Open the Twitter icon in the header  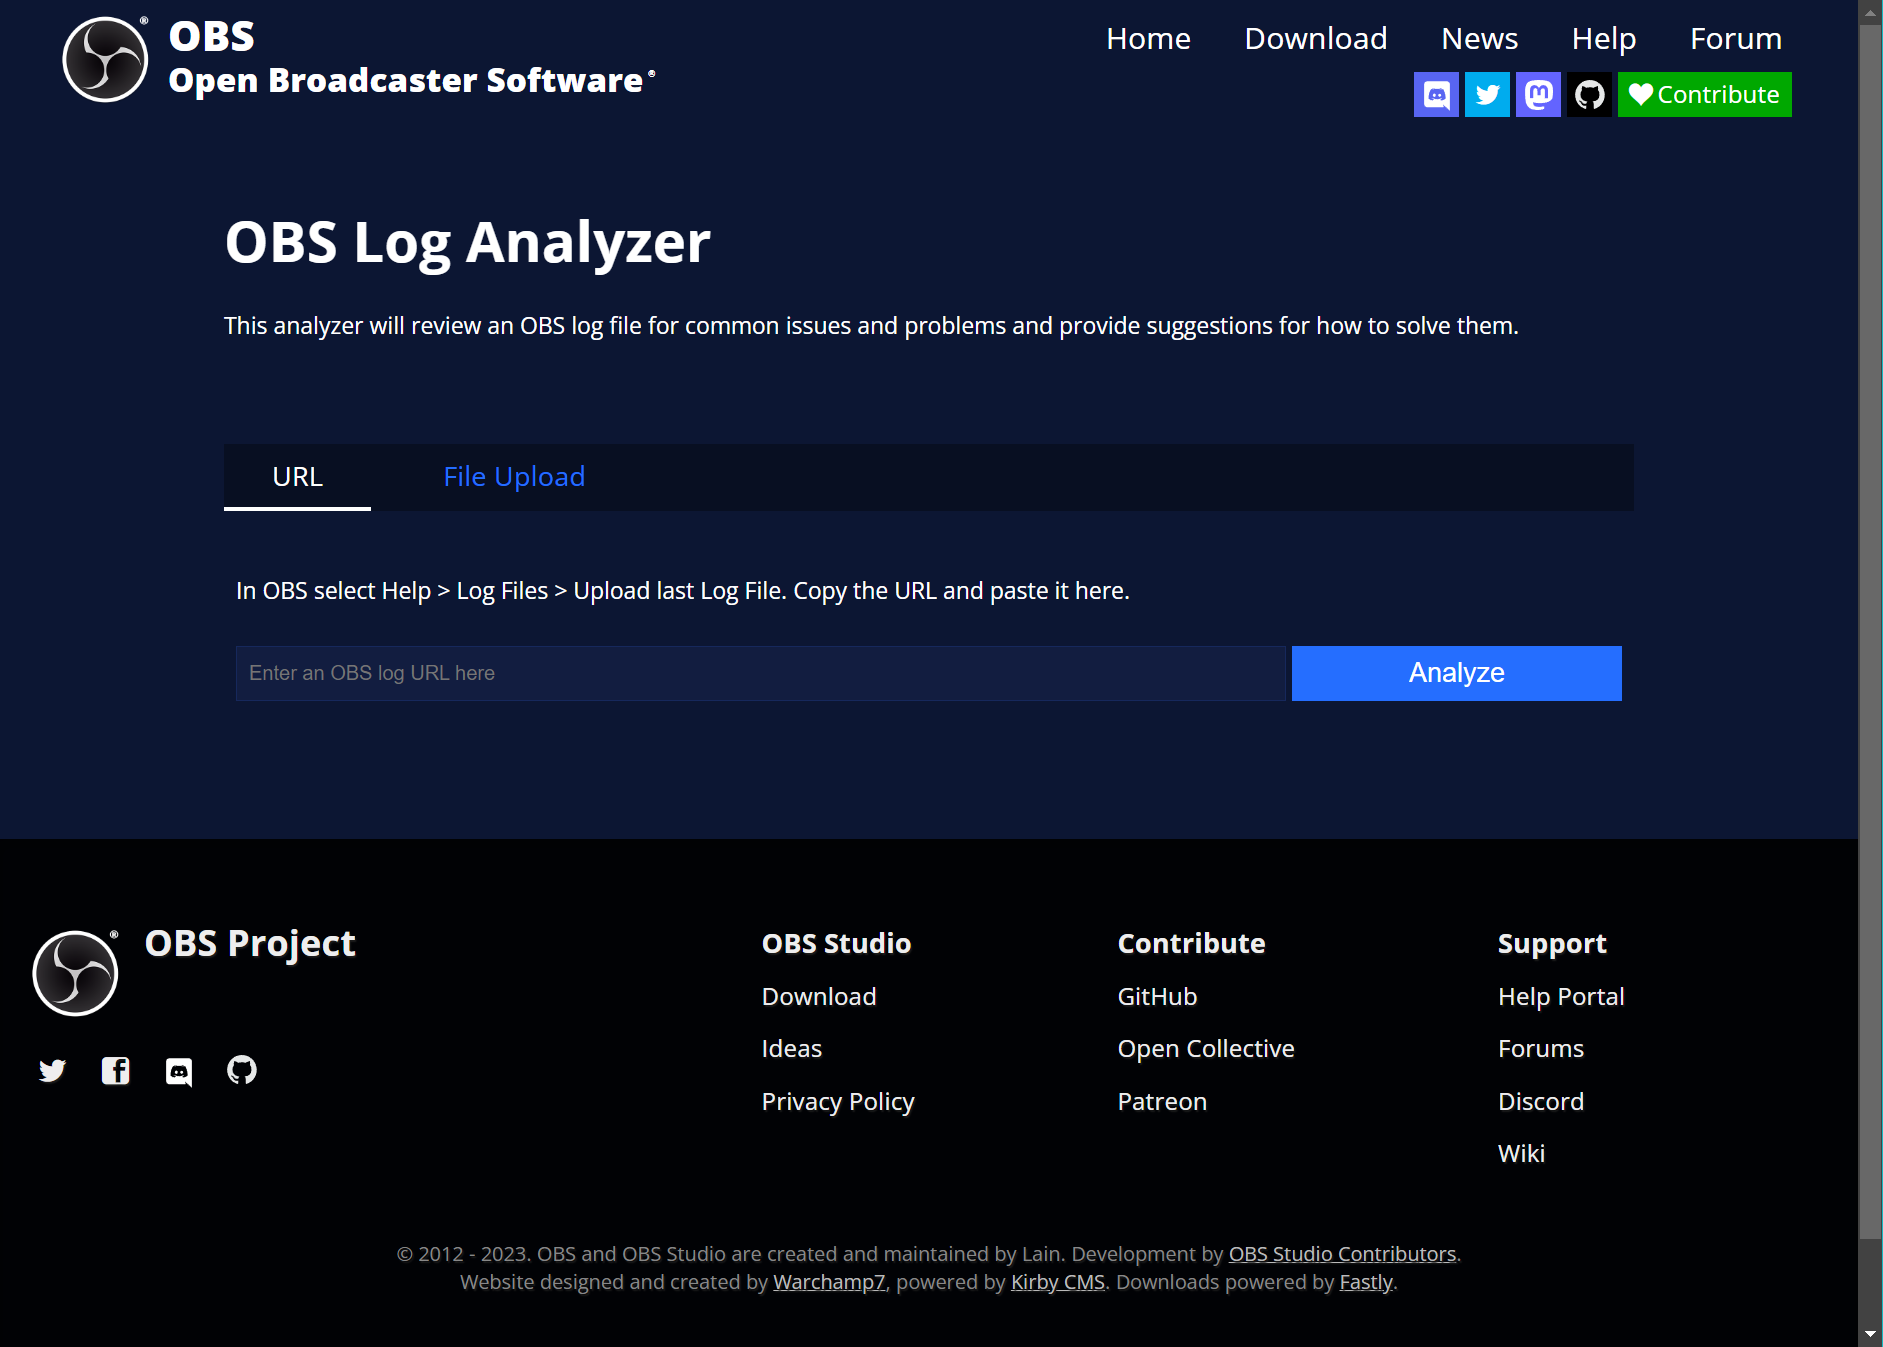[1487, 95]
